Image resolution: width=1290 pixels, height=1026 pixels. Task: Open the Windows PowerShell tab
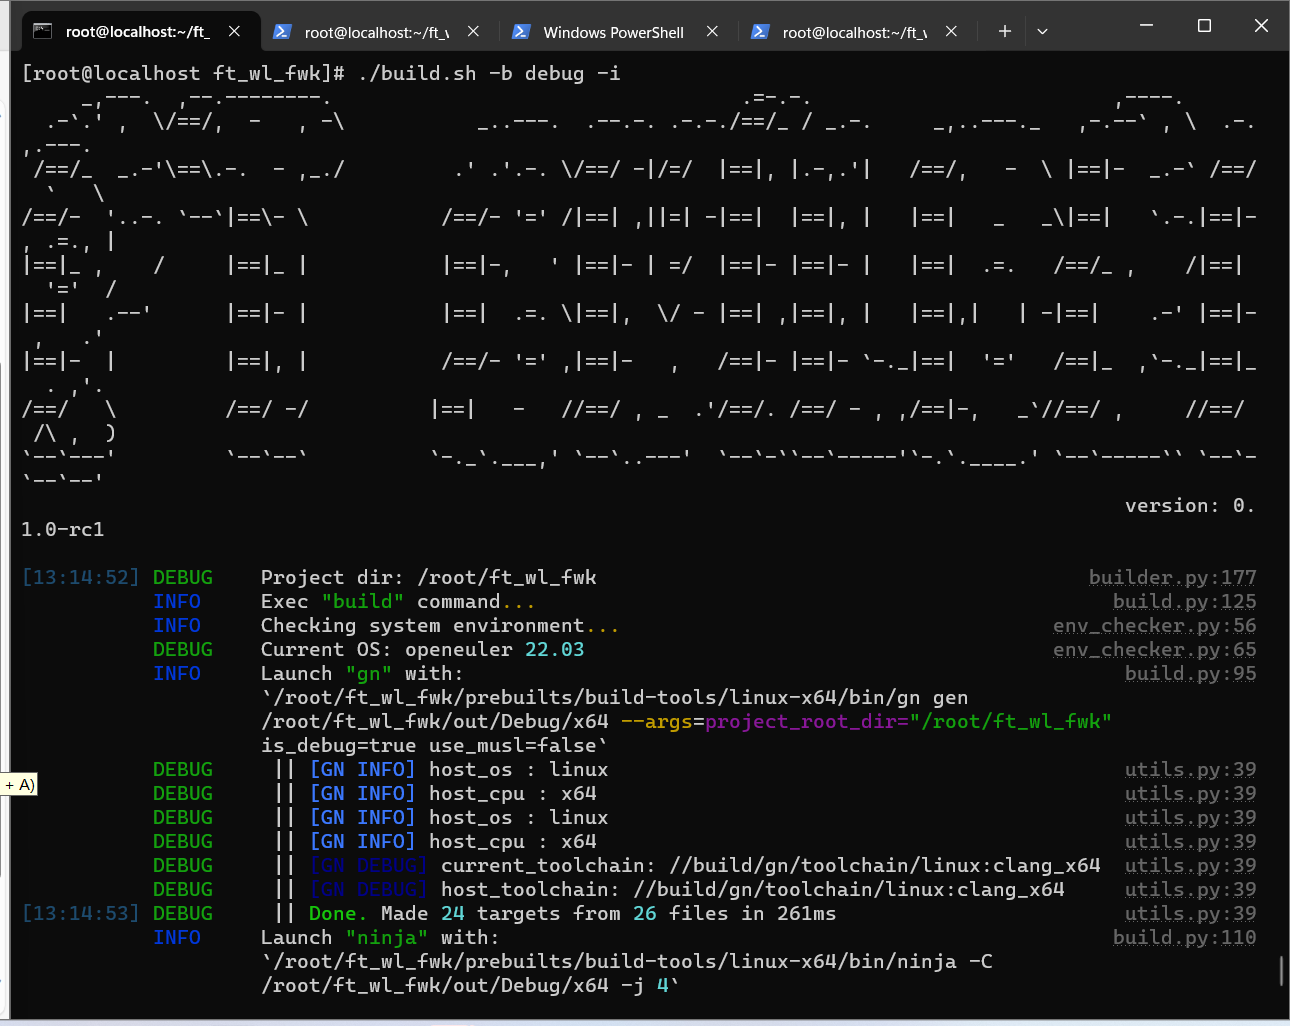click(613, 32)
